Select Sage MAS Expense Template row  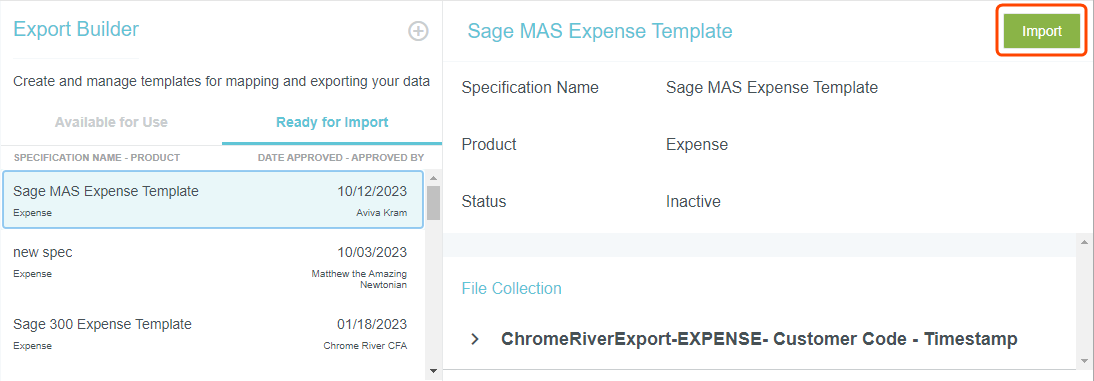tap(212, 200)
